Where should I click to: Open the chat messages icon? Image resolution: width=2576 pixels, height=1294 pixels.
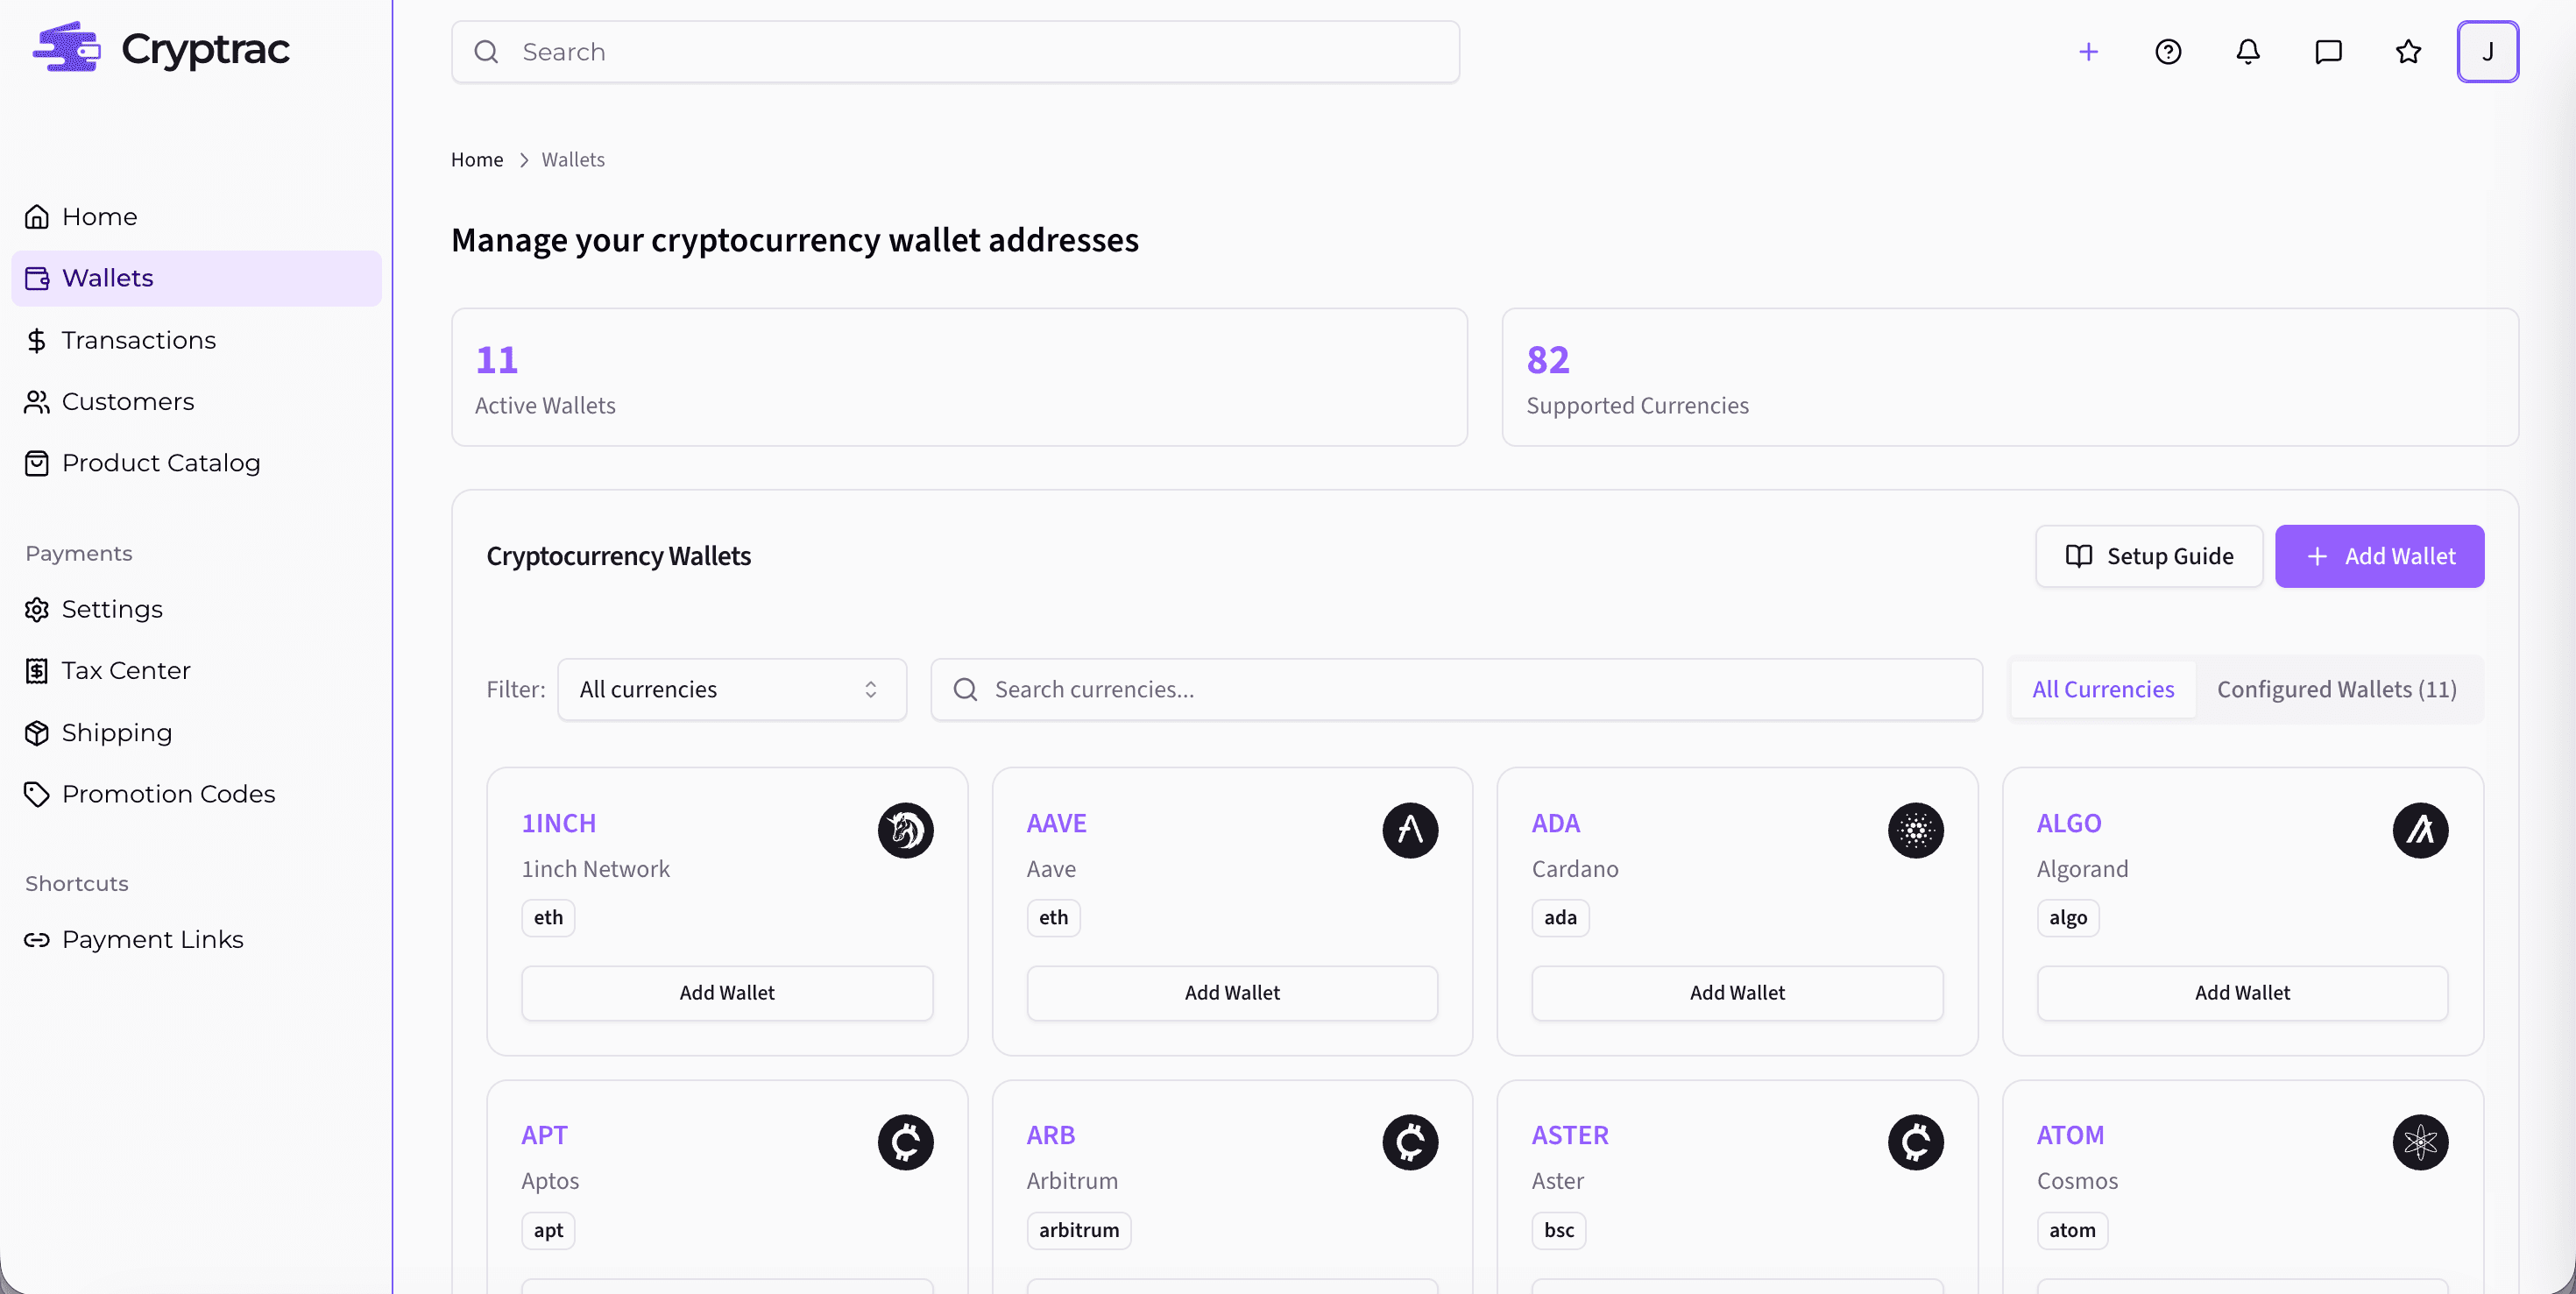click(2328, 51)
